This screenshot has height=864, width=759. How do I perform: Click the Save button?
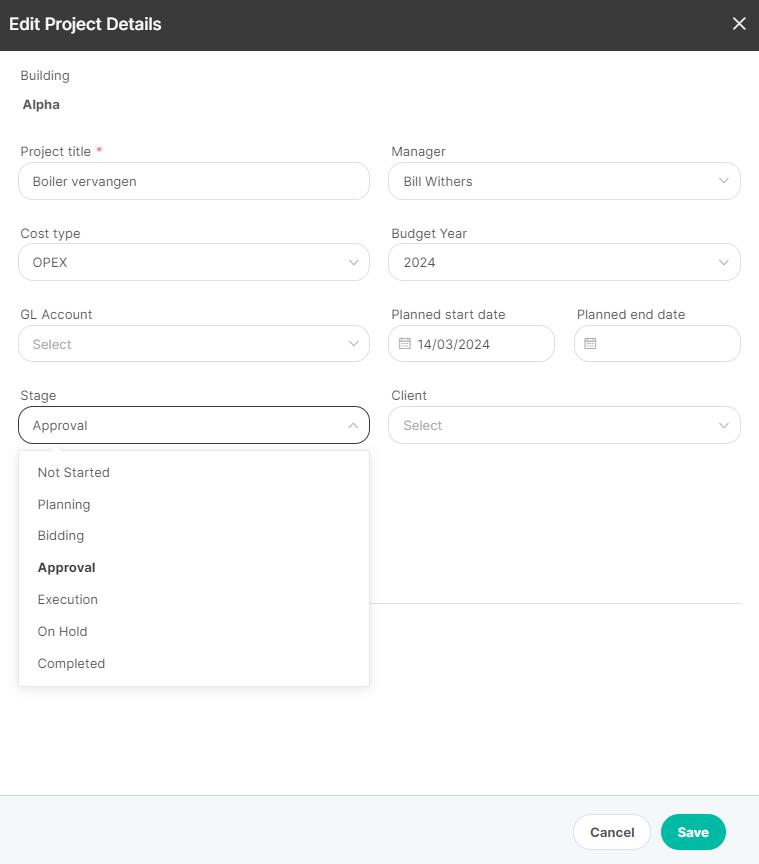point(693,832)
